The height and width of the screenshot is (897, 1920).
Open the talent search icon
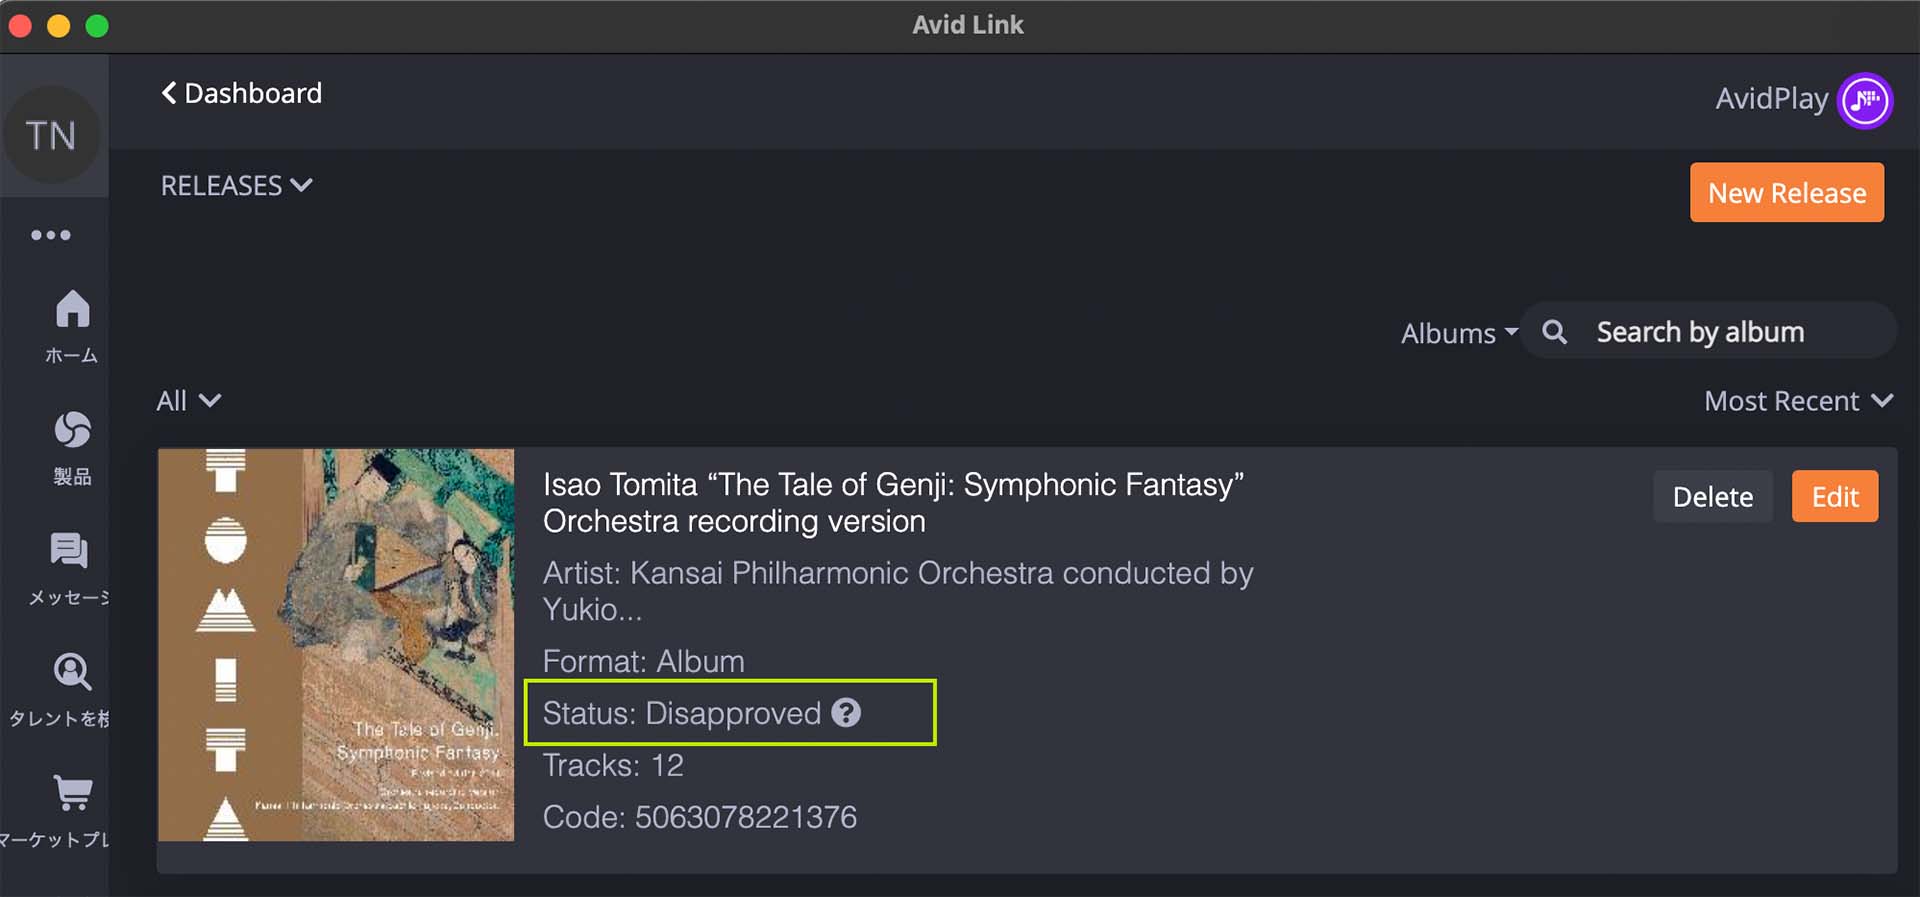[72, 672]
